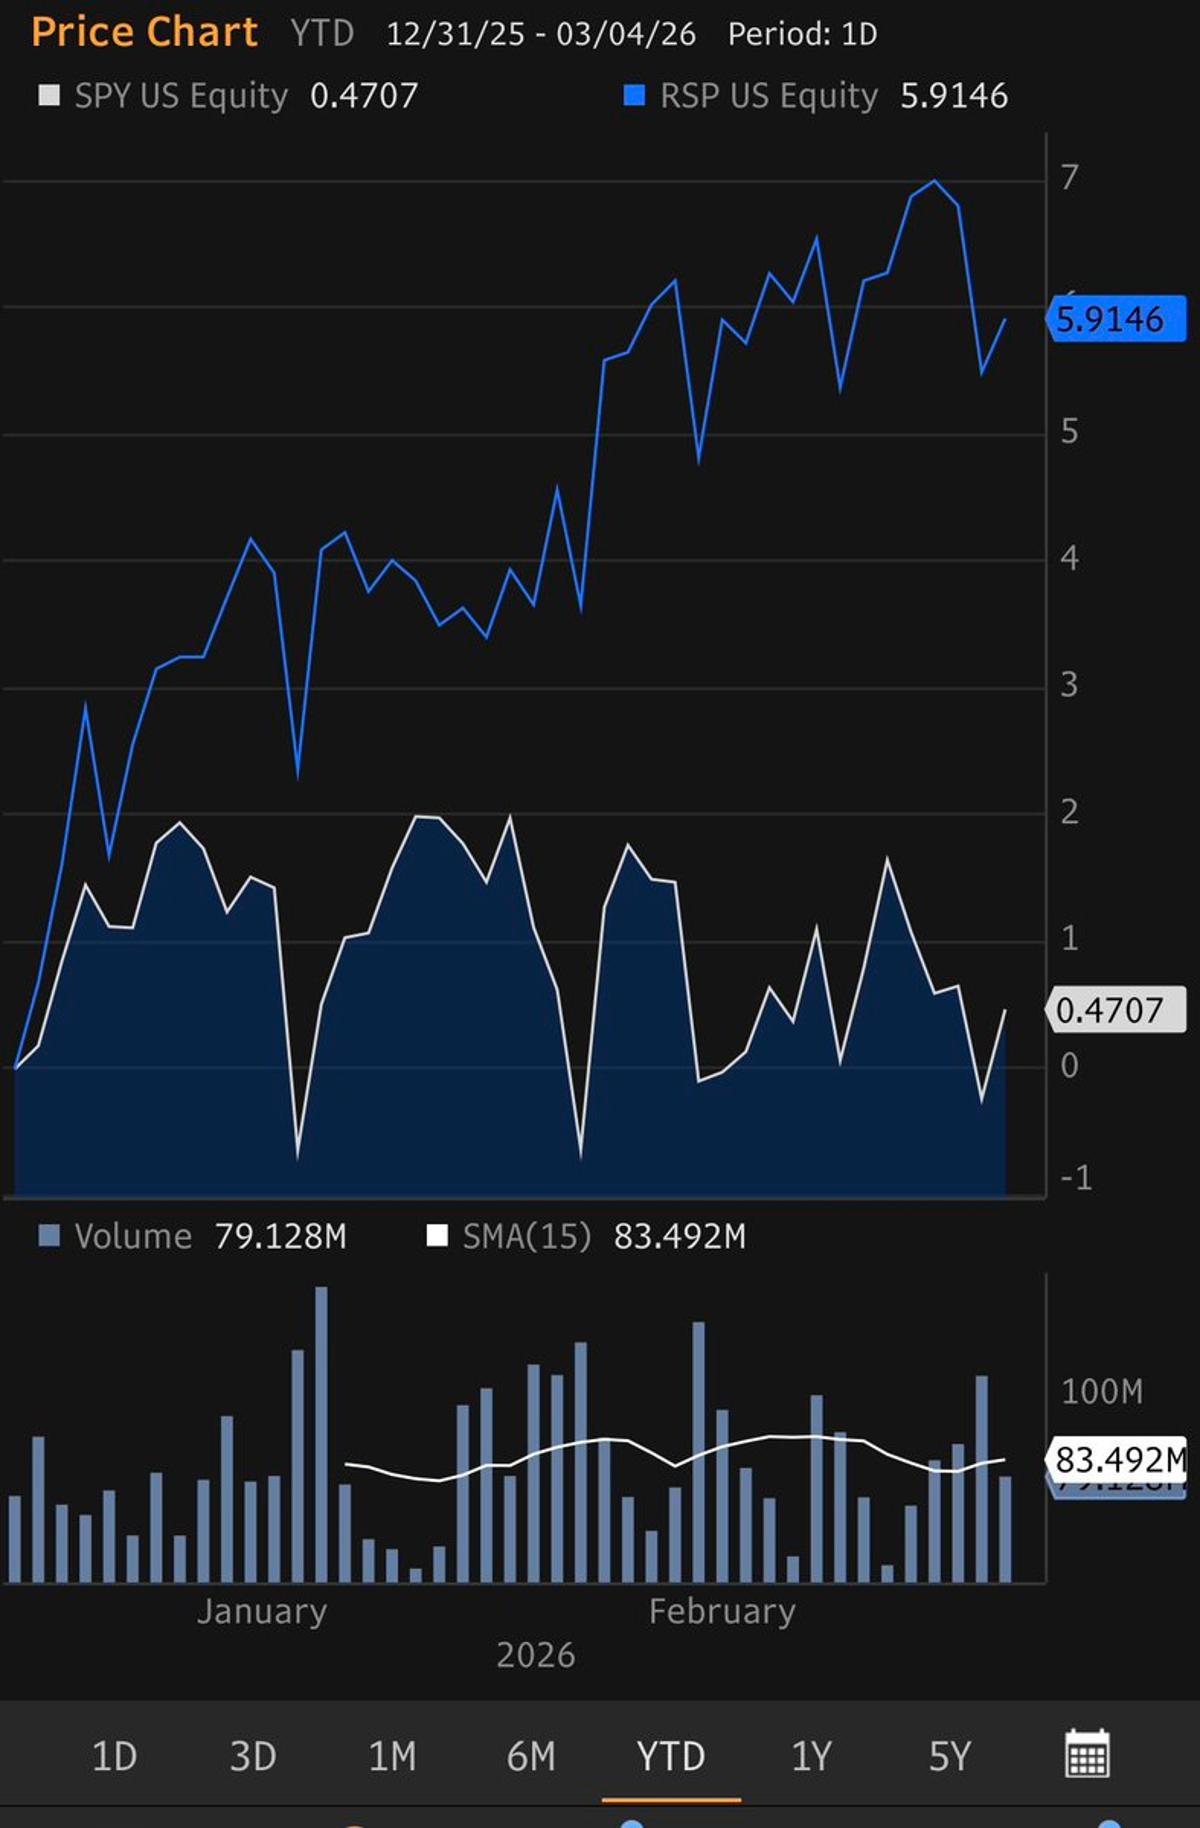Select the 1D time range tab

pos(114,1756)
